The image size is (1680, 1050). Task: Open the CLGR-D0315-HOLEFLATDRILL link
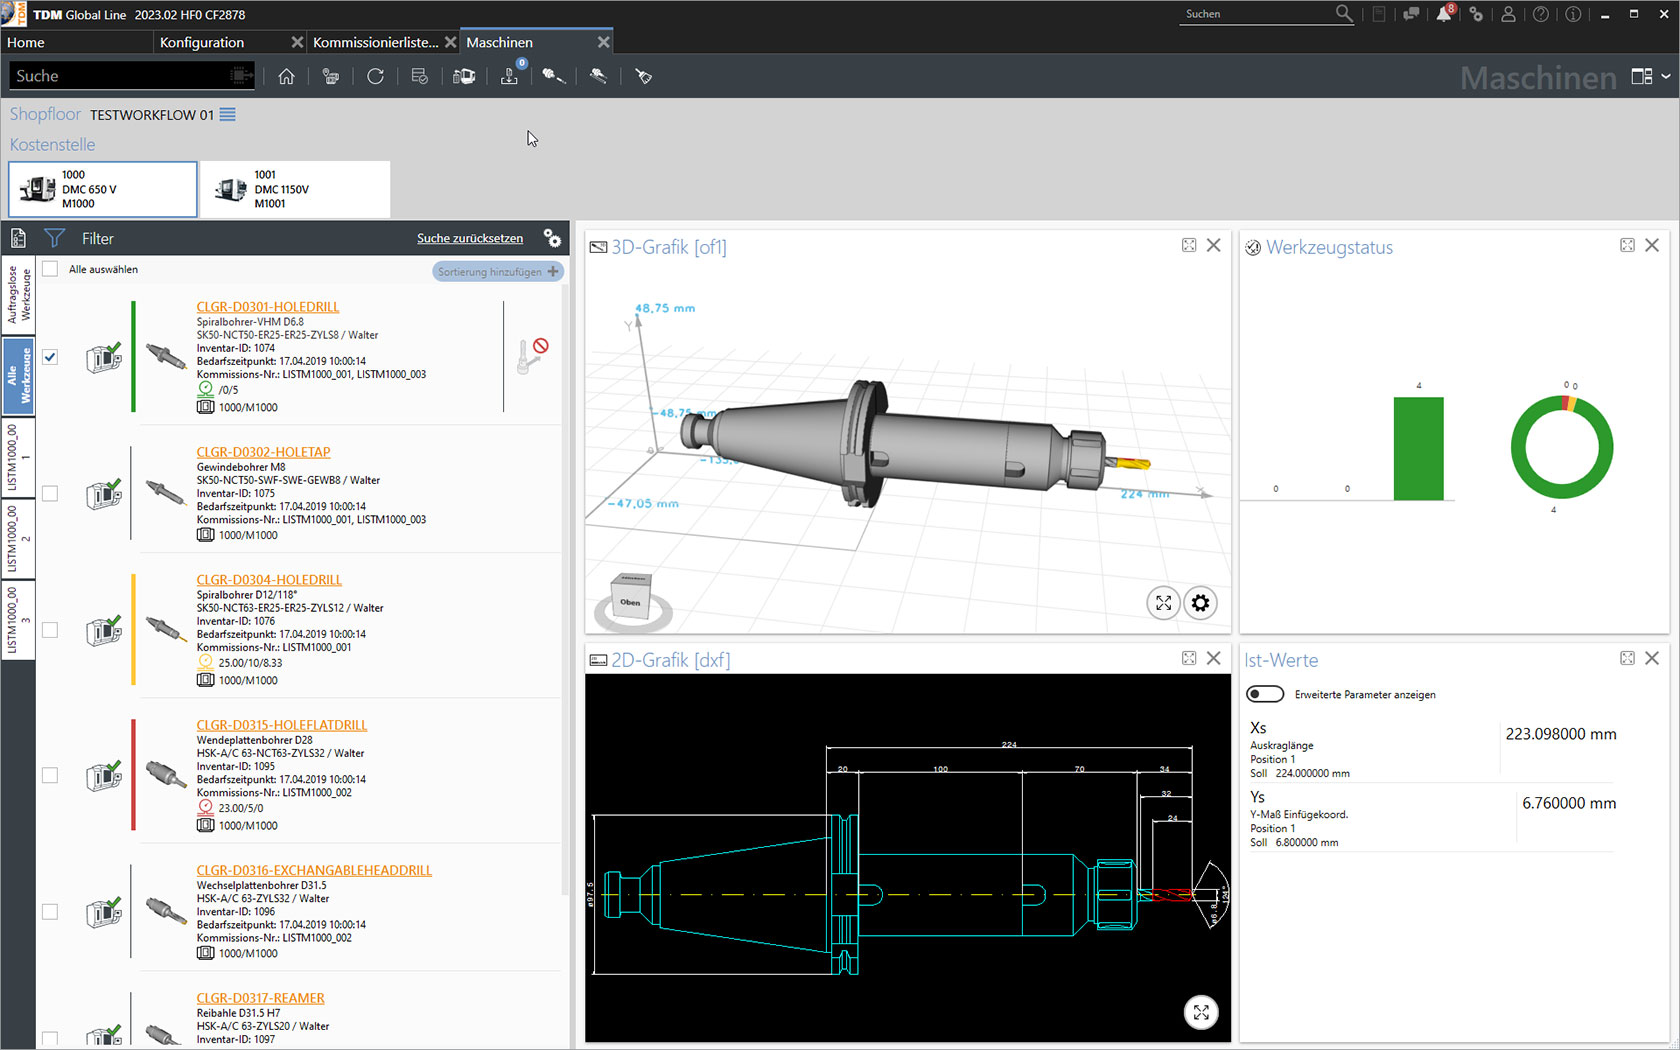(x=282, y=725)
